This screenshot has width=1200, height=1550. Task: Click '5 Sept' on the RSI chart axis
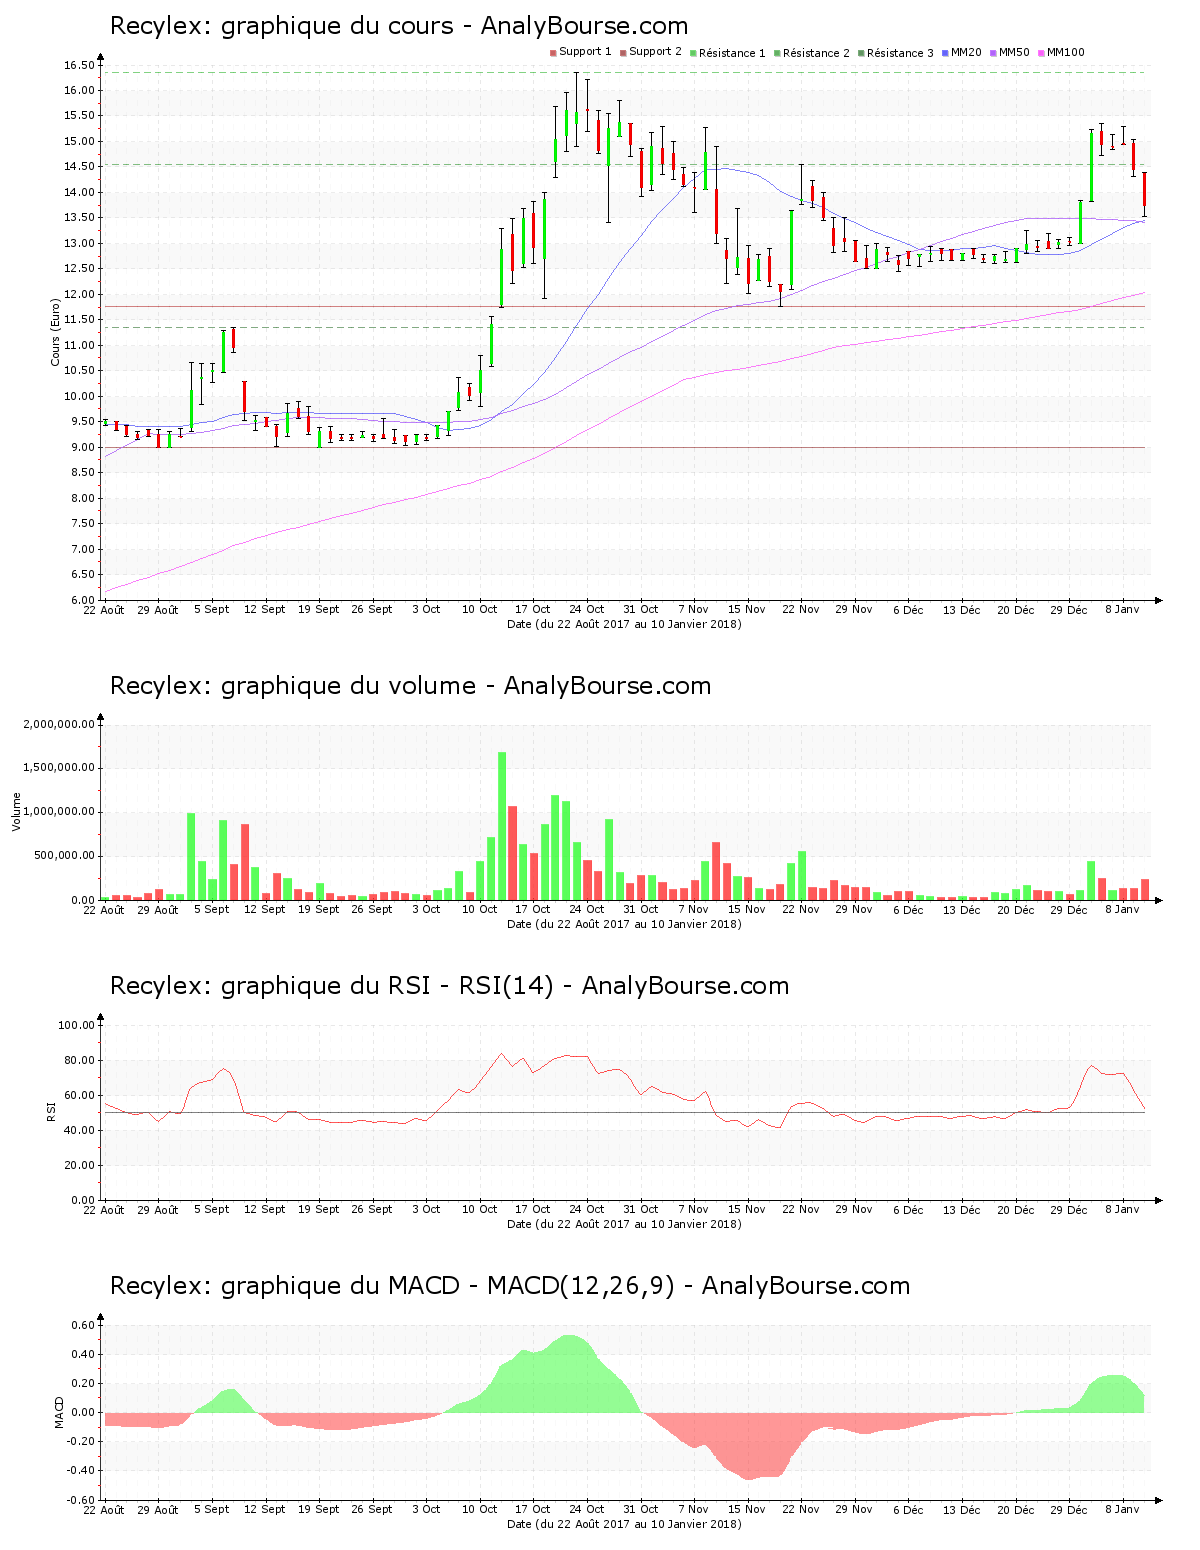(x=211, y=1209)
